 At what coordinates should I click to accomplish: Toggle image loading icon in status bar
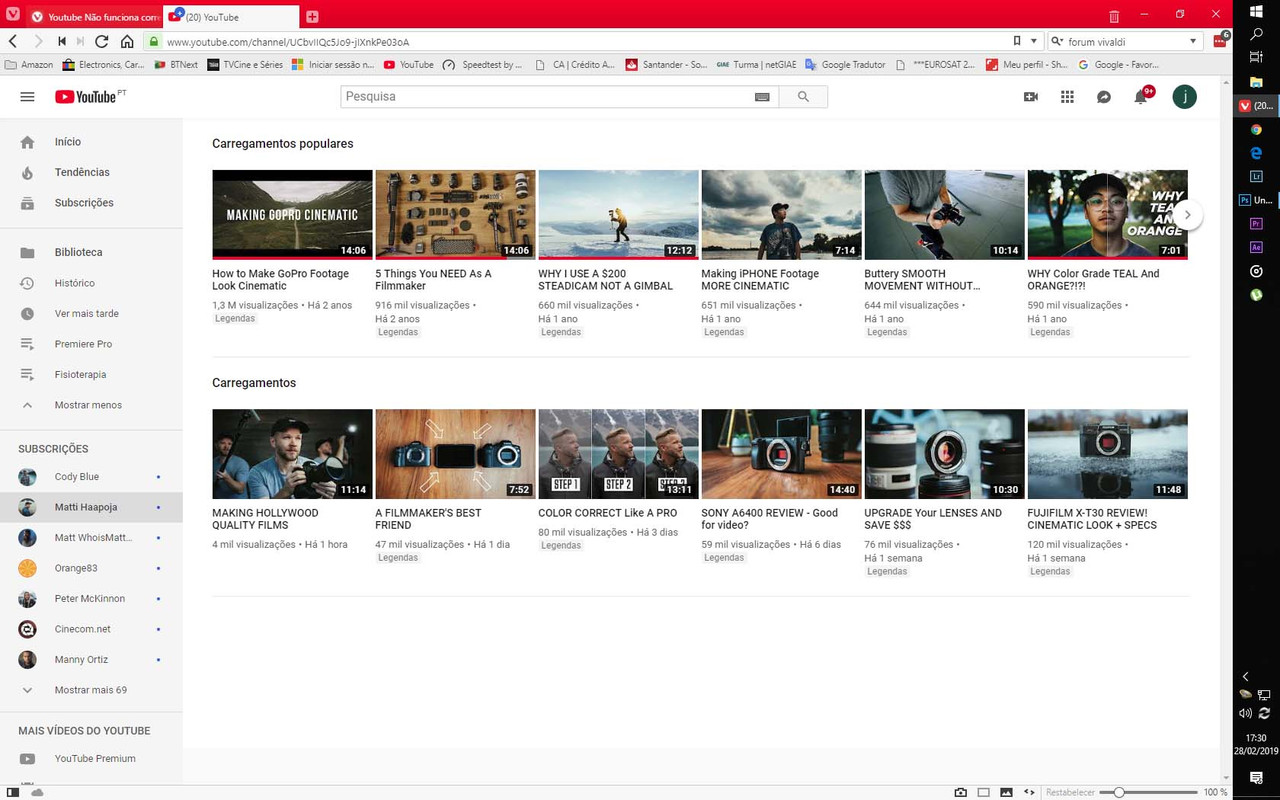click(1007, 792)
